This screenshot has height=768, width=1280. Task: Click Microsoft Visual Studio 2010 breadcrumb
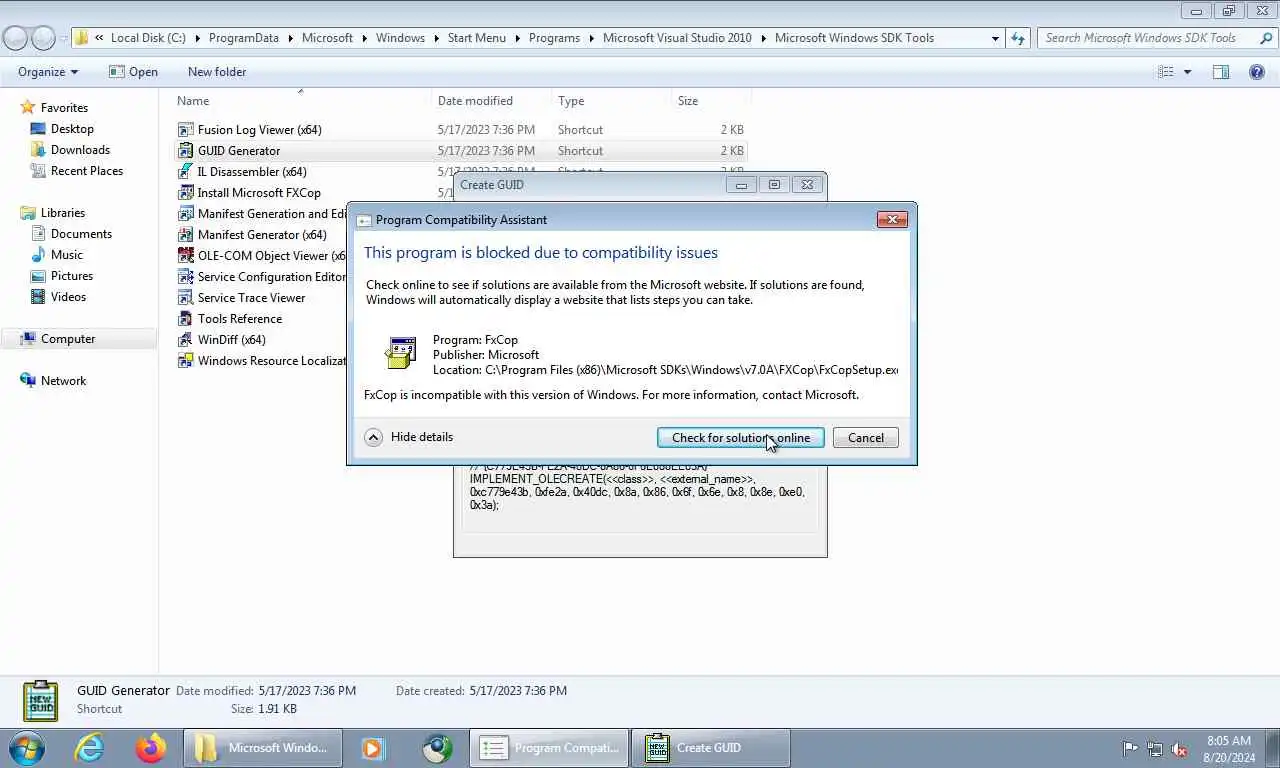[677, 38]
